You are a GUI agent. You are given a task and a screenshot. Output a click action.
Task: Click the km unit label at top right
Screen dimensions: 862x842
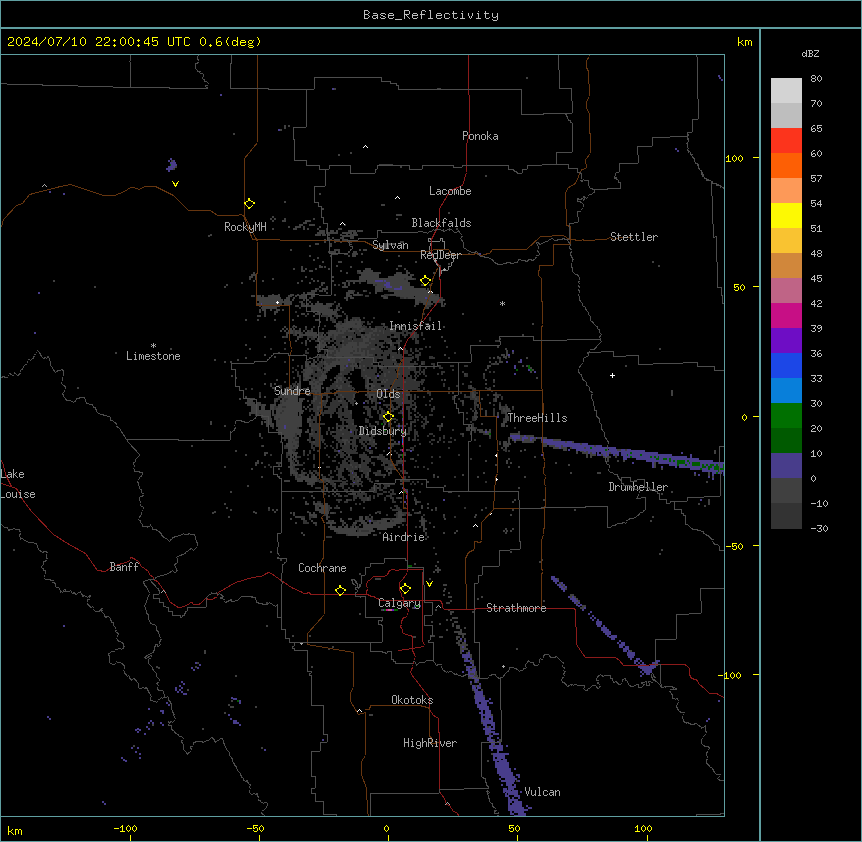point(745,42)
